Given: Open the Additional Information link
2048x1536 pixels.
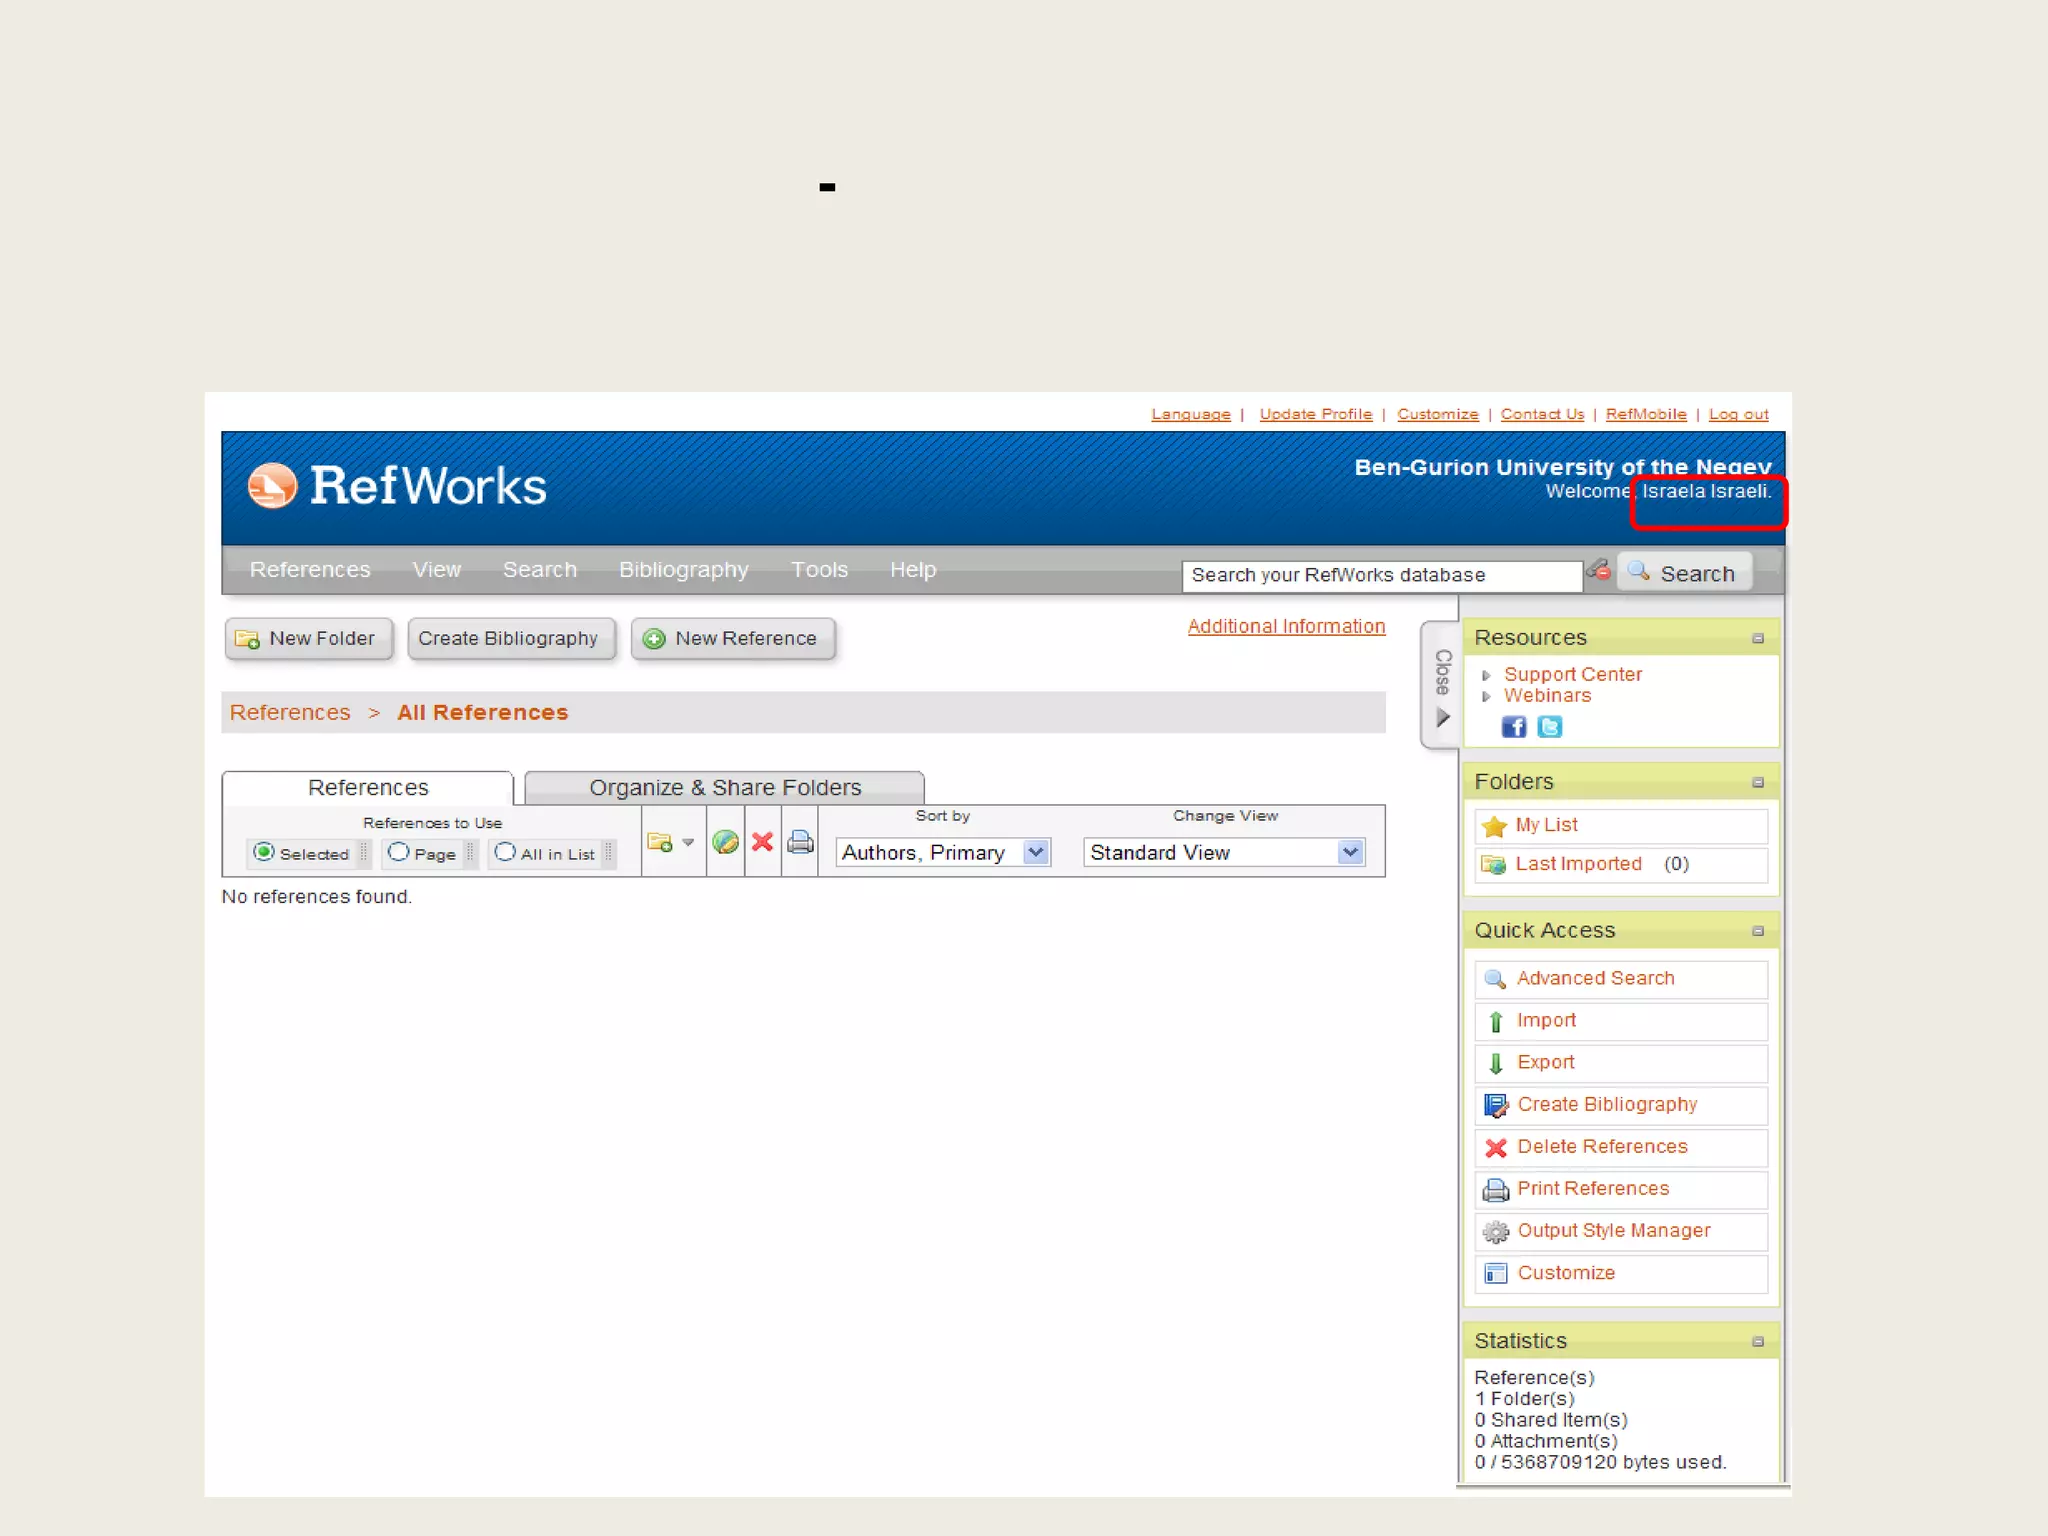Looking at the screenshot, I should [1286, 627].
